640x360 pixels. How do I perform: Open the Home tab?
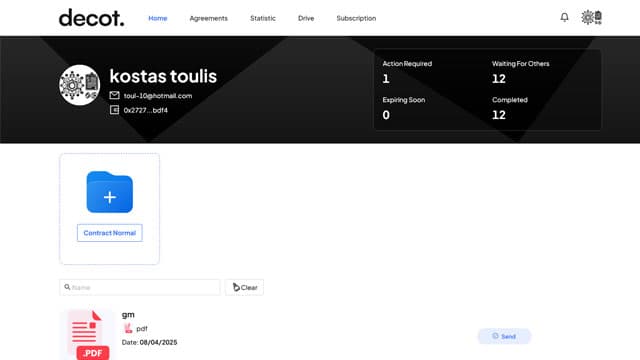pyautogui.click(x=158, y=18)
